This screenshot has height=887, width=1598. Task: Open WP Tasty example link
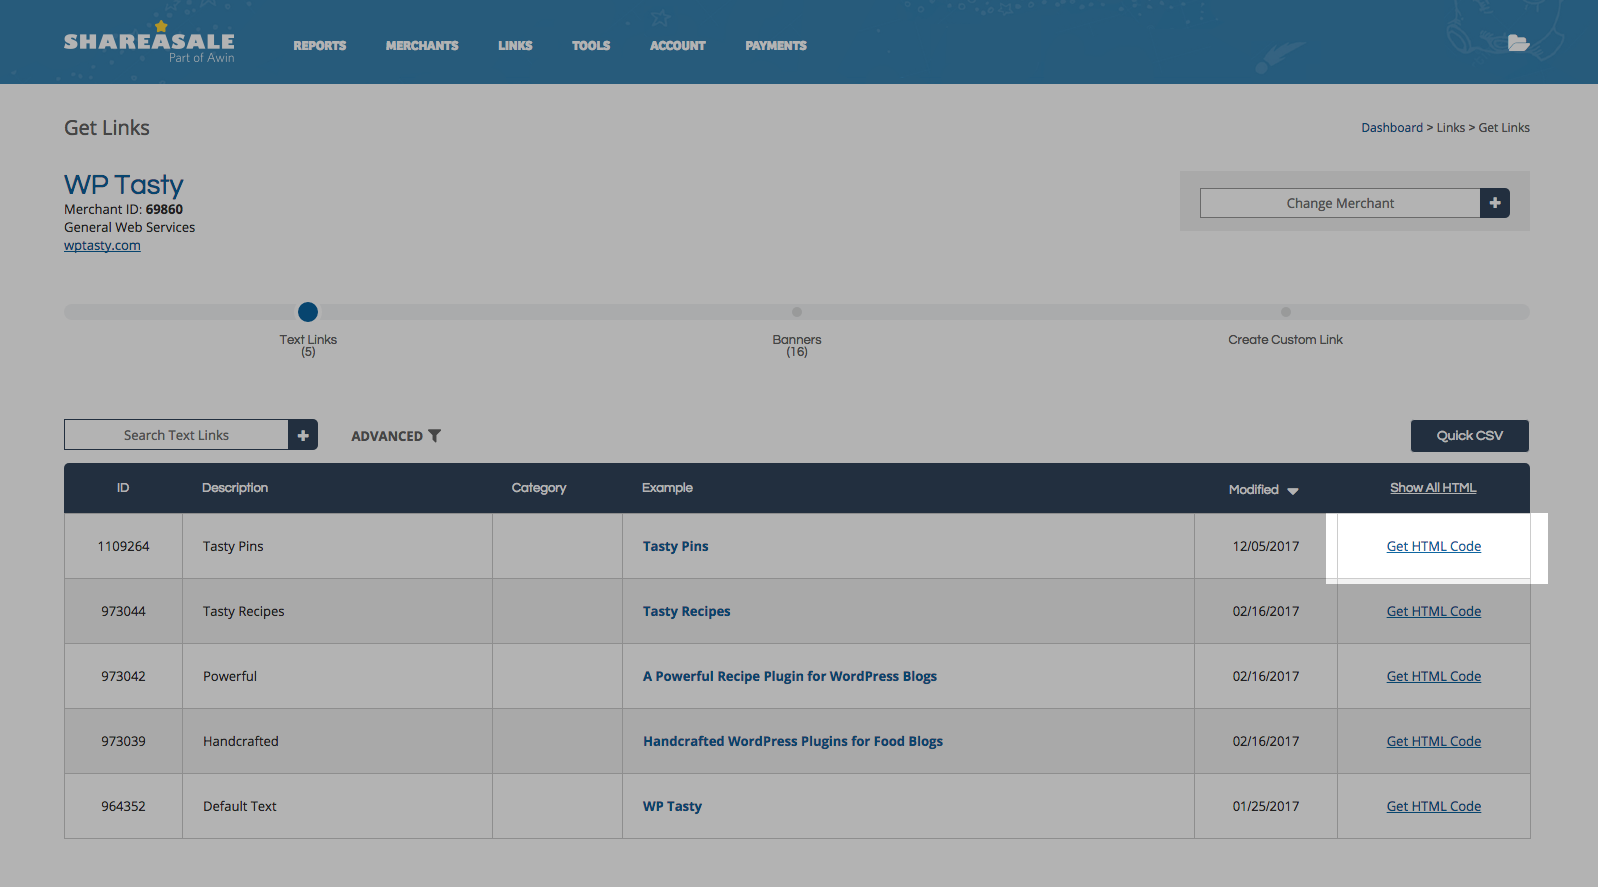pos(673,806)
